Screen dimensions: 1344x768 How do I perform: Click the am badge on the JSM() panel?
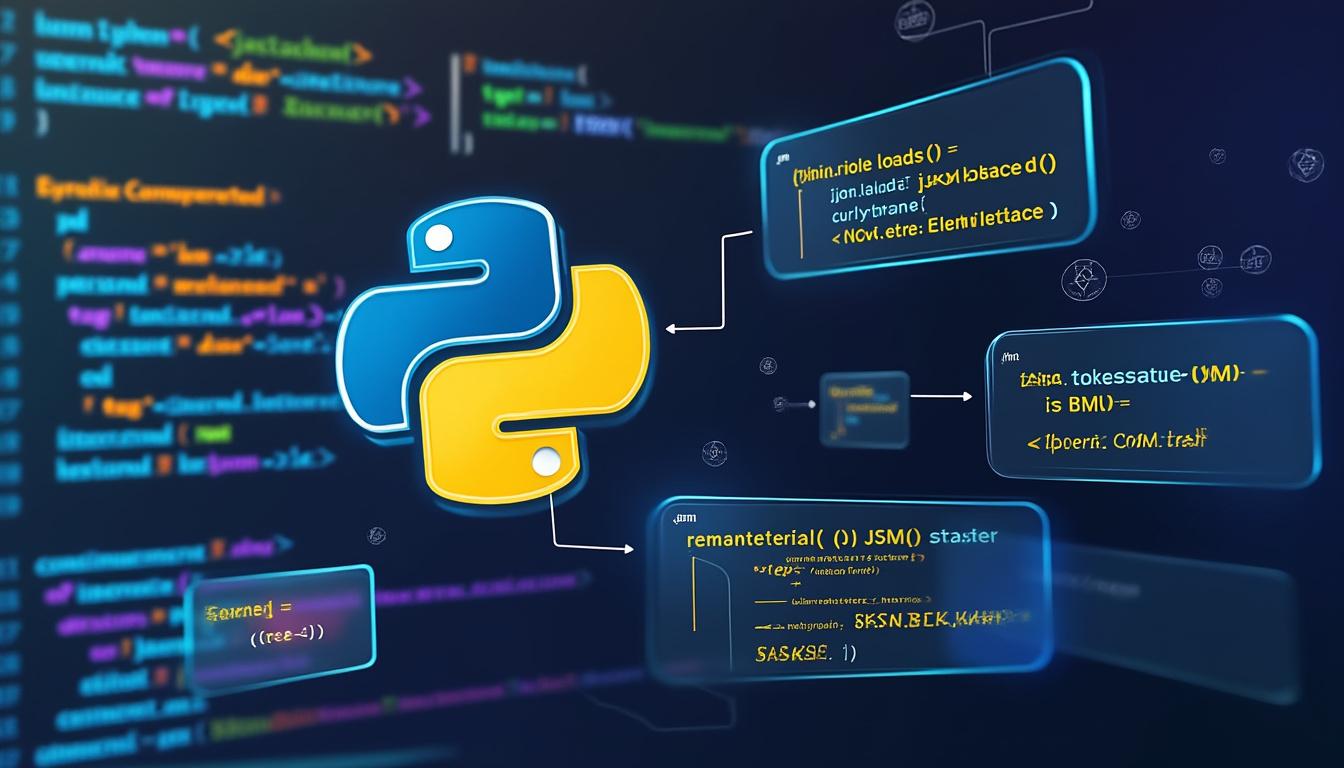[684, 517]
